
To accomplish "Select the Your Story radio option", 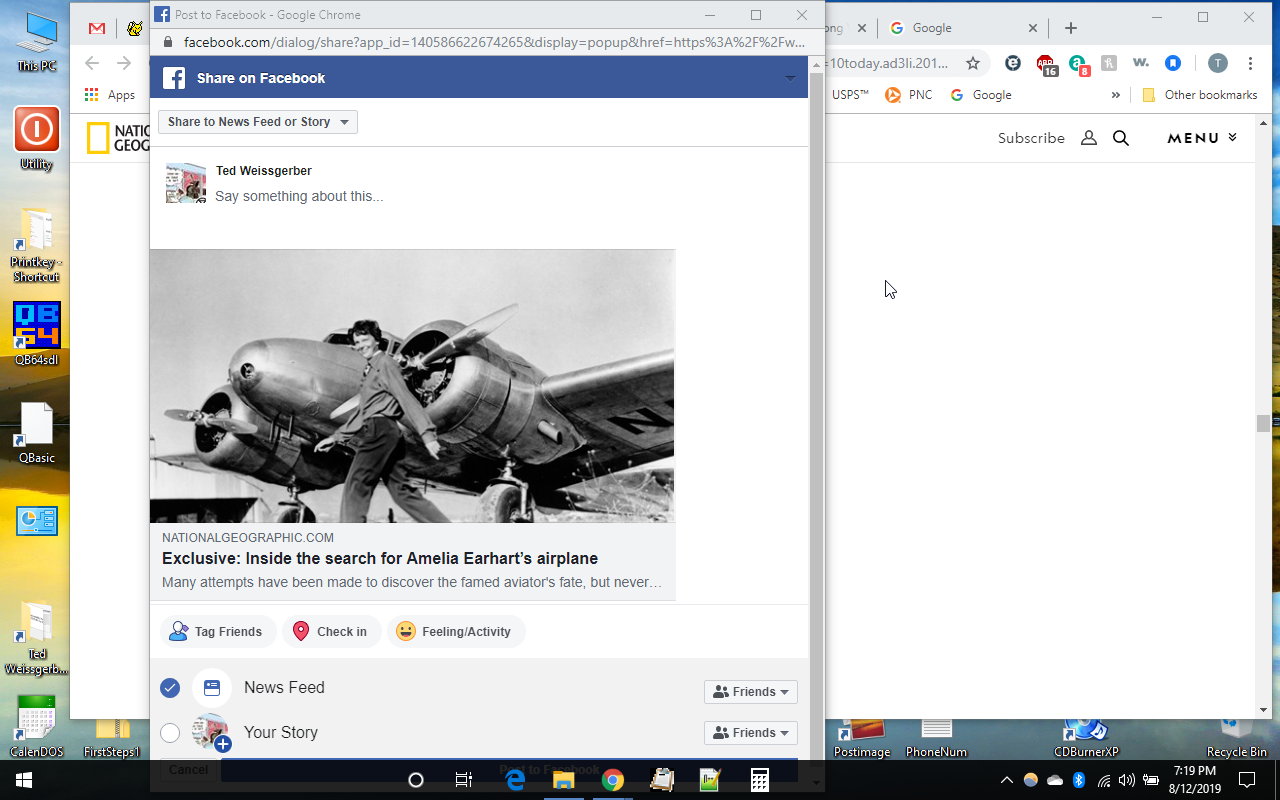I will [x=170, y=733].
